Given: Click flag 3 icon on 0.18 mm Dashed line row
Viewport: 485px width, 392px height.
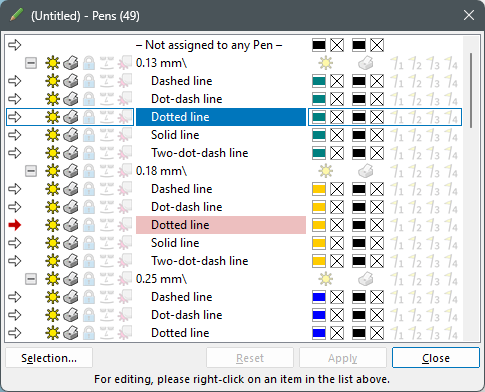Looking at the screenshot, I should coord(433,189).
